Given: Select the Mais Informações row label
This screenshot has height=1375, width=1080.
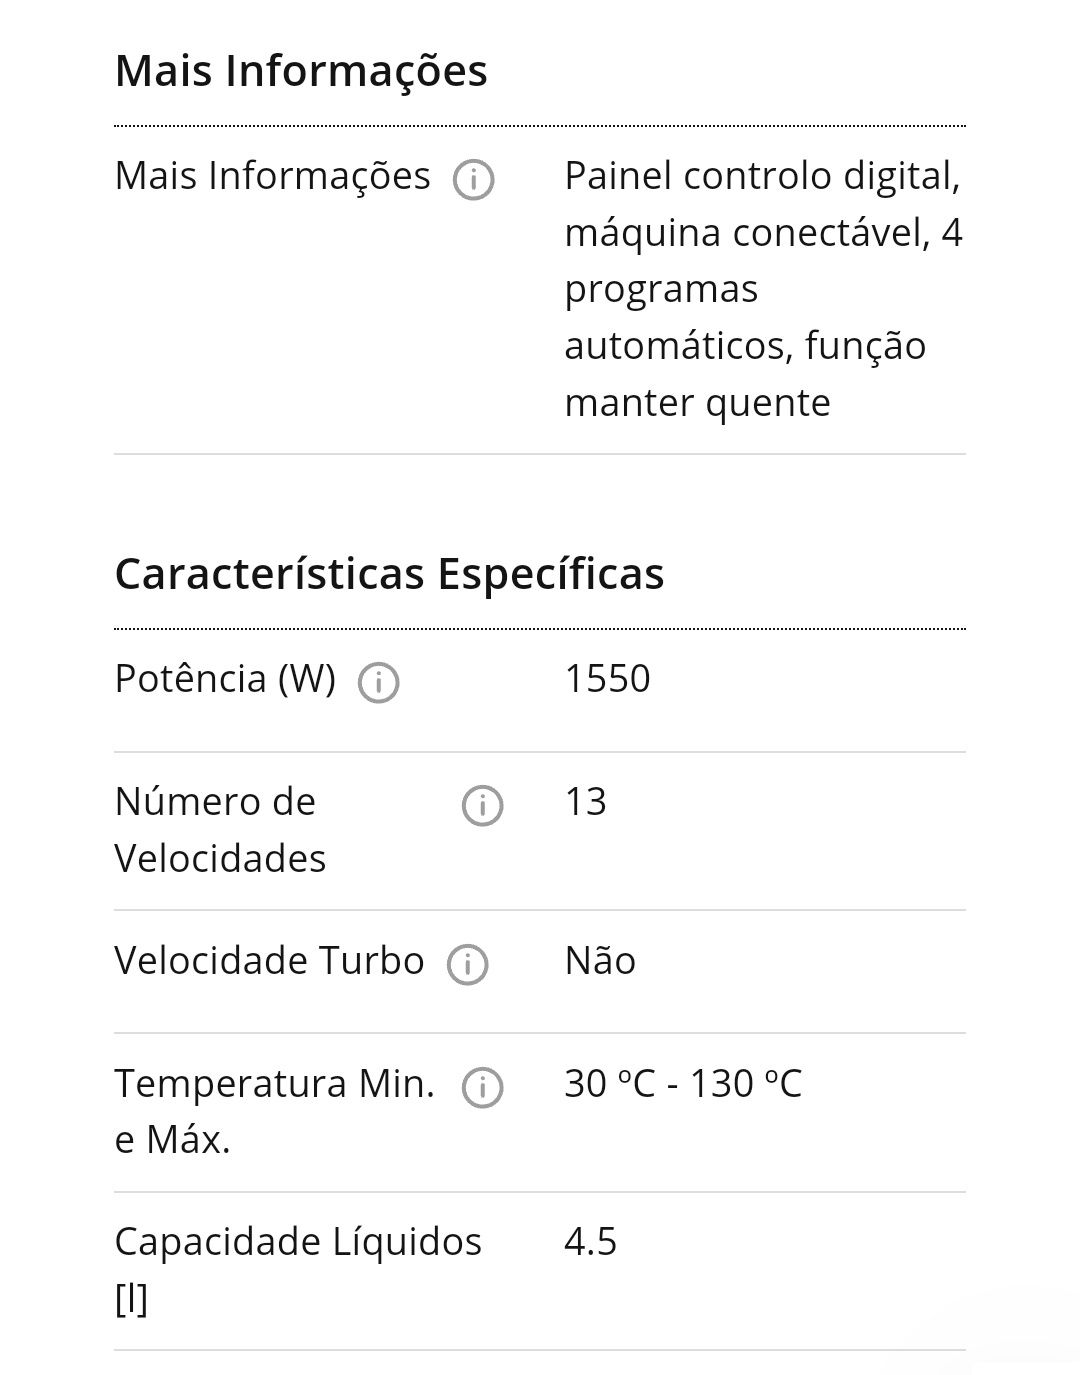Looking at the screenshot, I should 272,176.
